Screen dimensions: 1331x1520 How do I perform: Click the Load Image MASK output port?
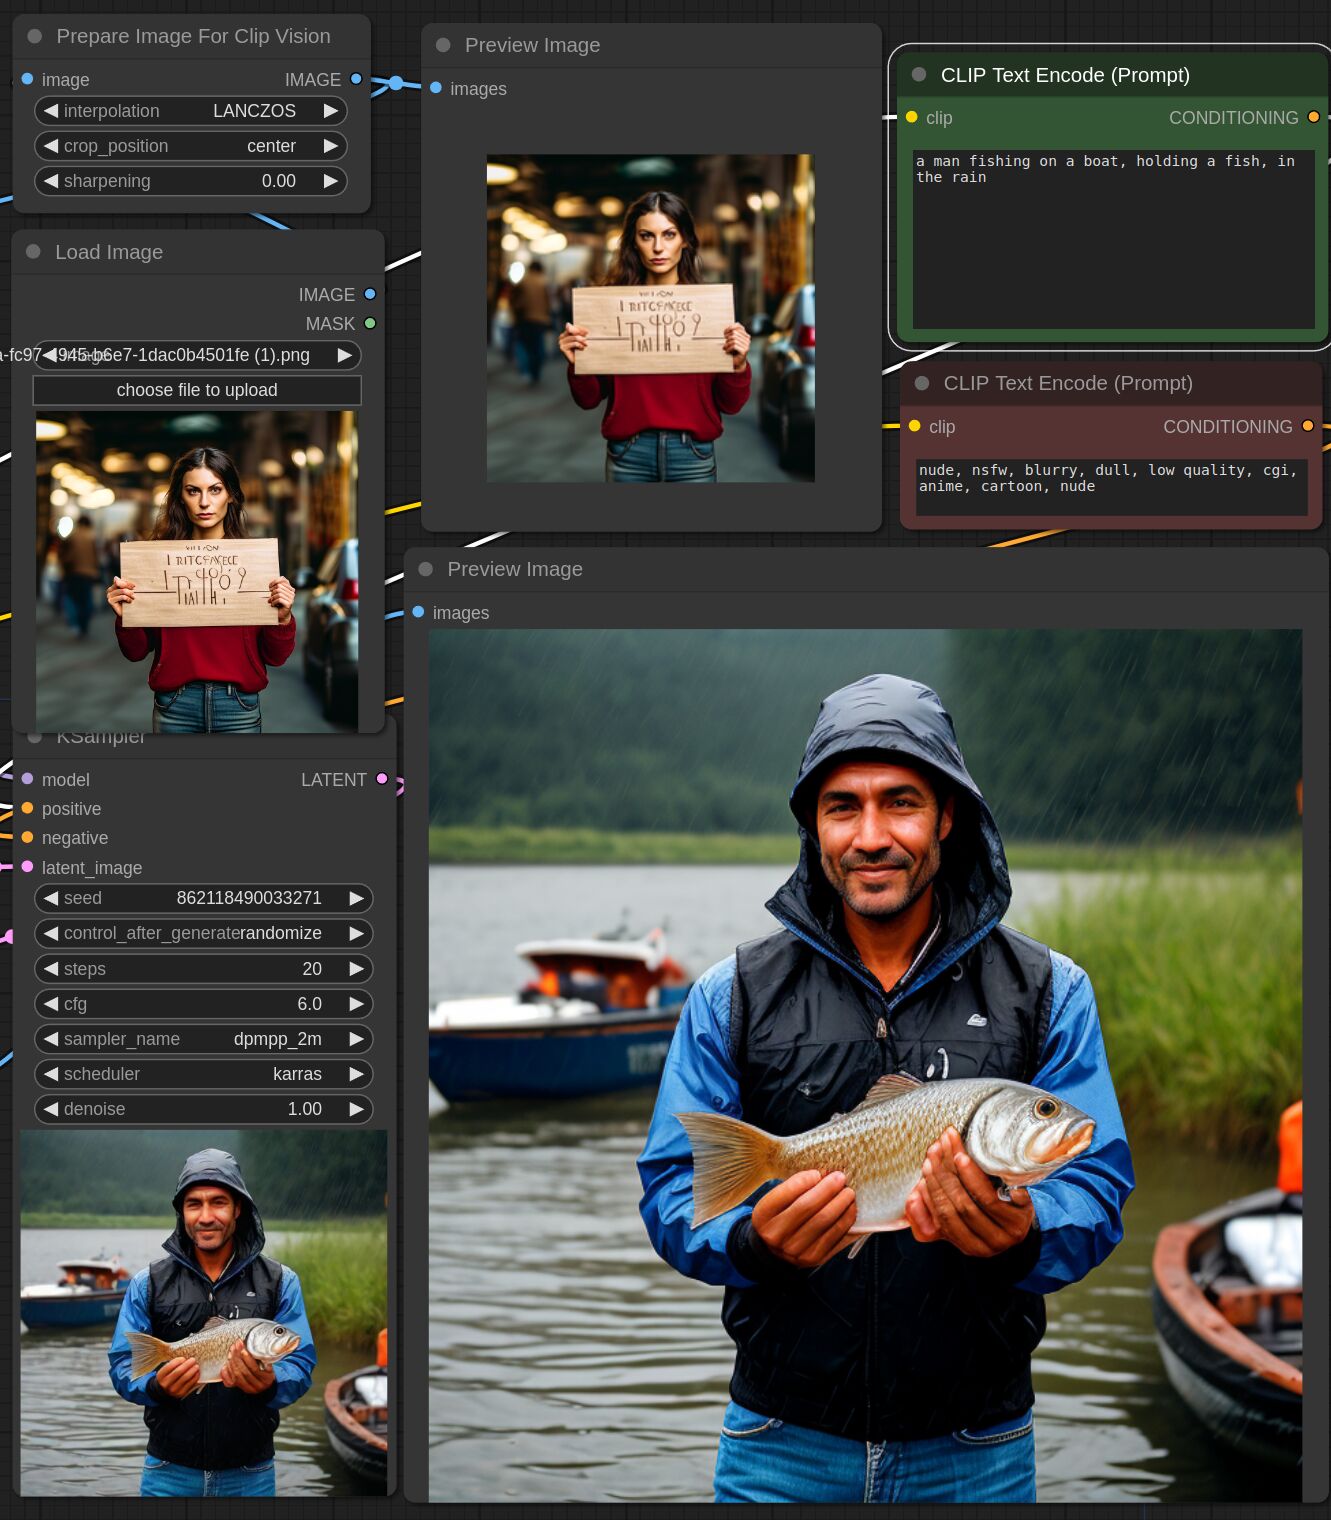tap(370, 323)
